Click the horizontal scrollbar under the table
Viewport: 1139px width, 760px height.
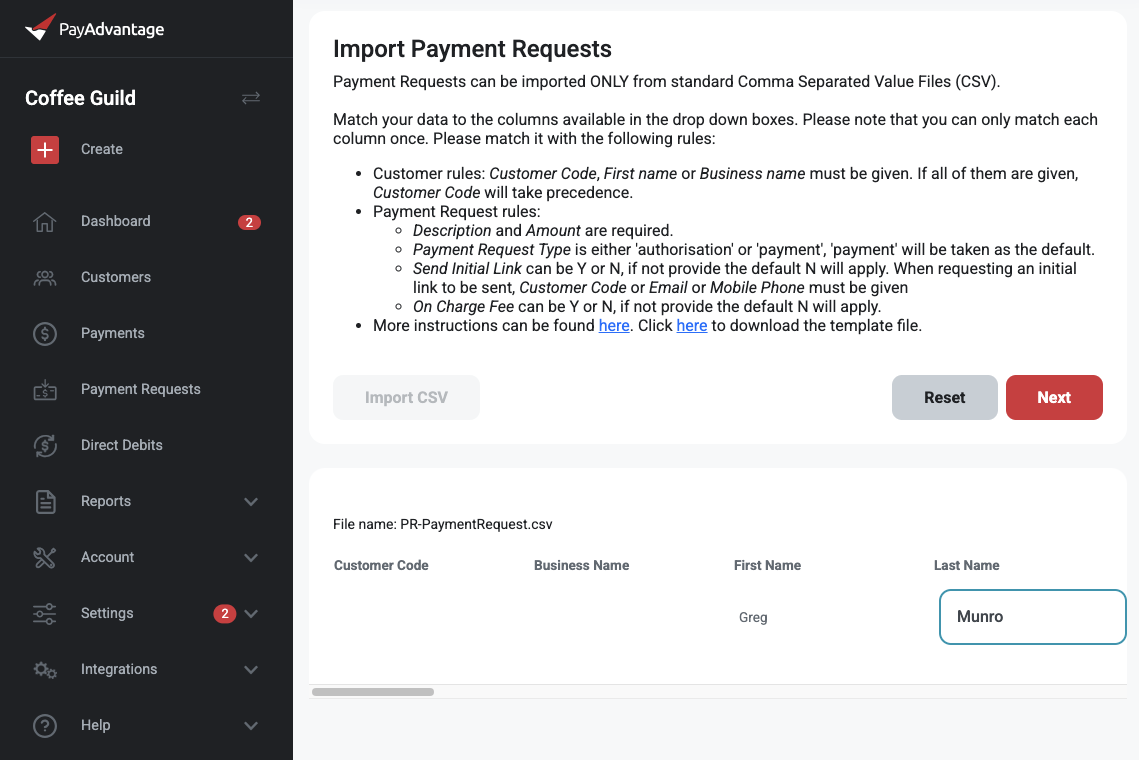pos(373,692)
